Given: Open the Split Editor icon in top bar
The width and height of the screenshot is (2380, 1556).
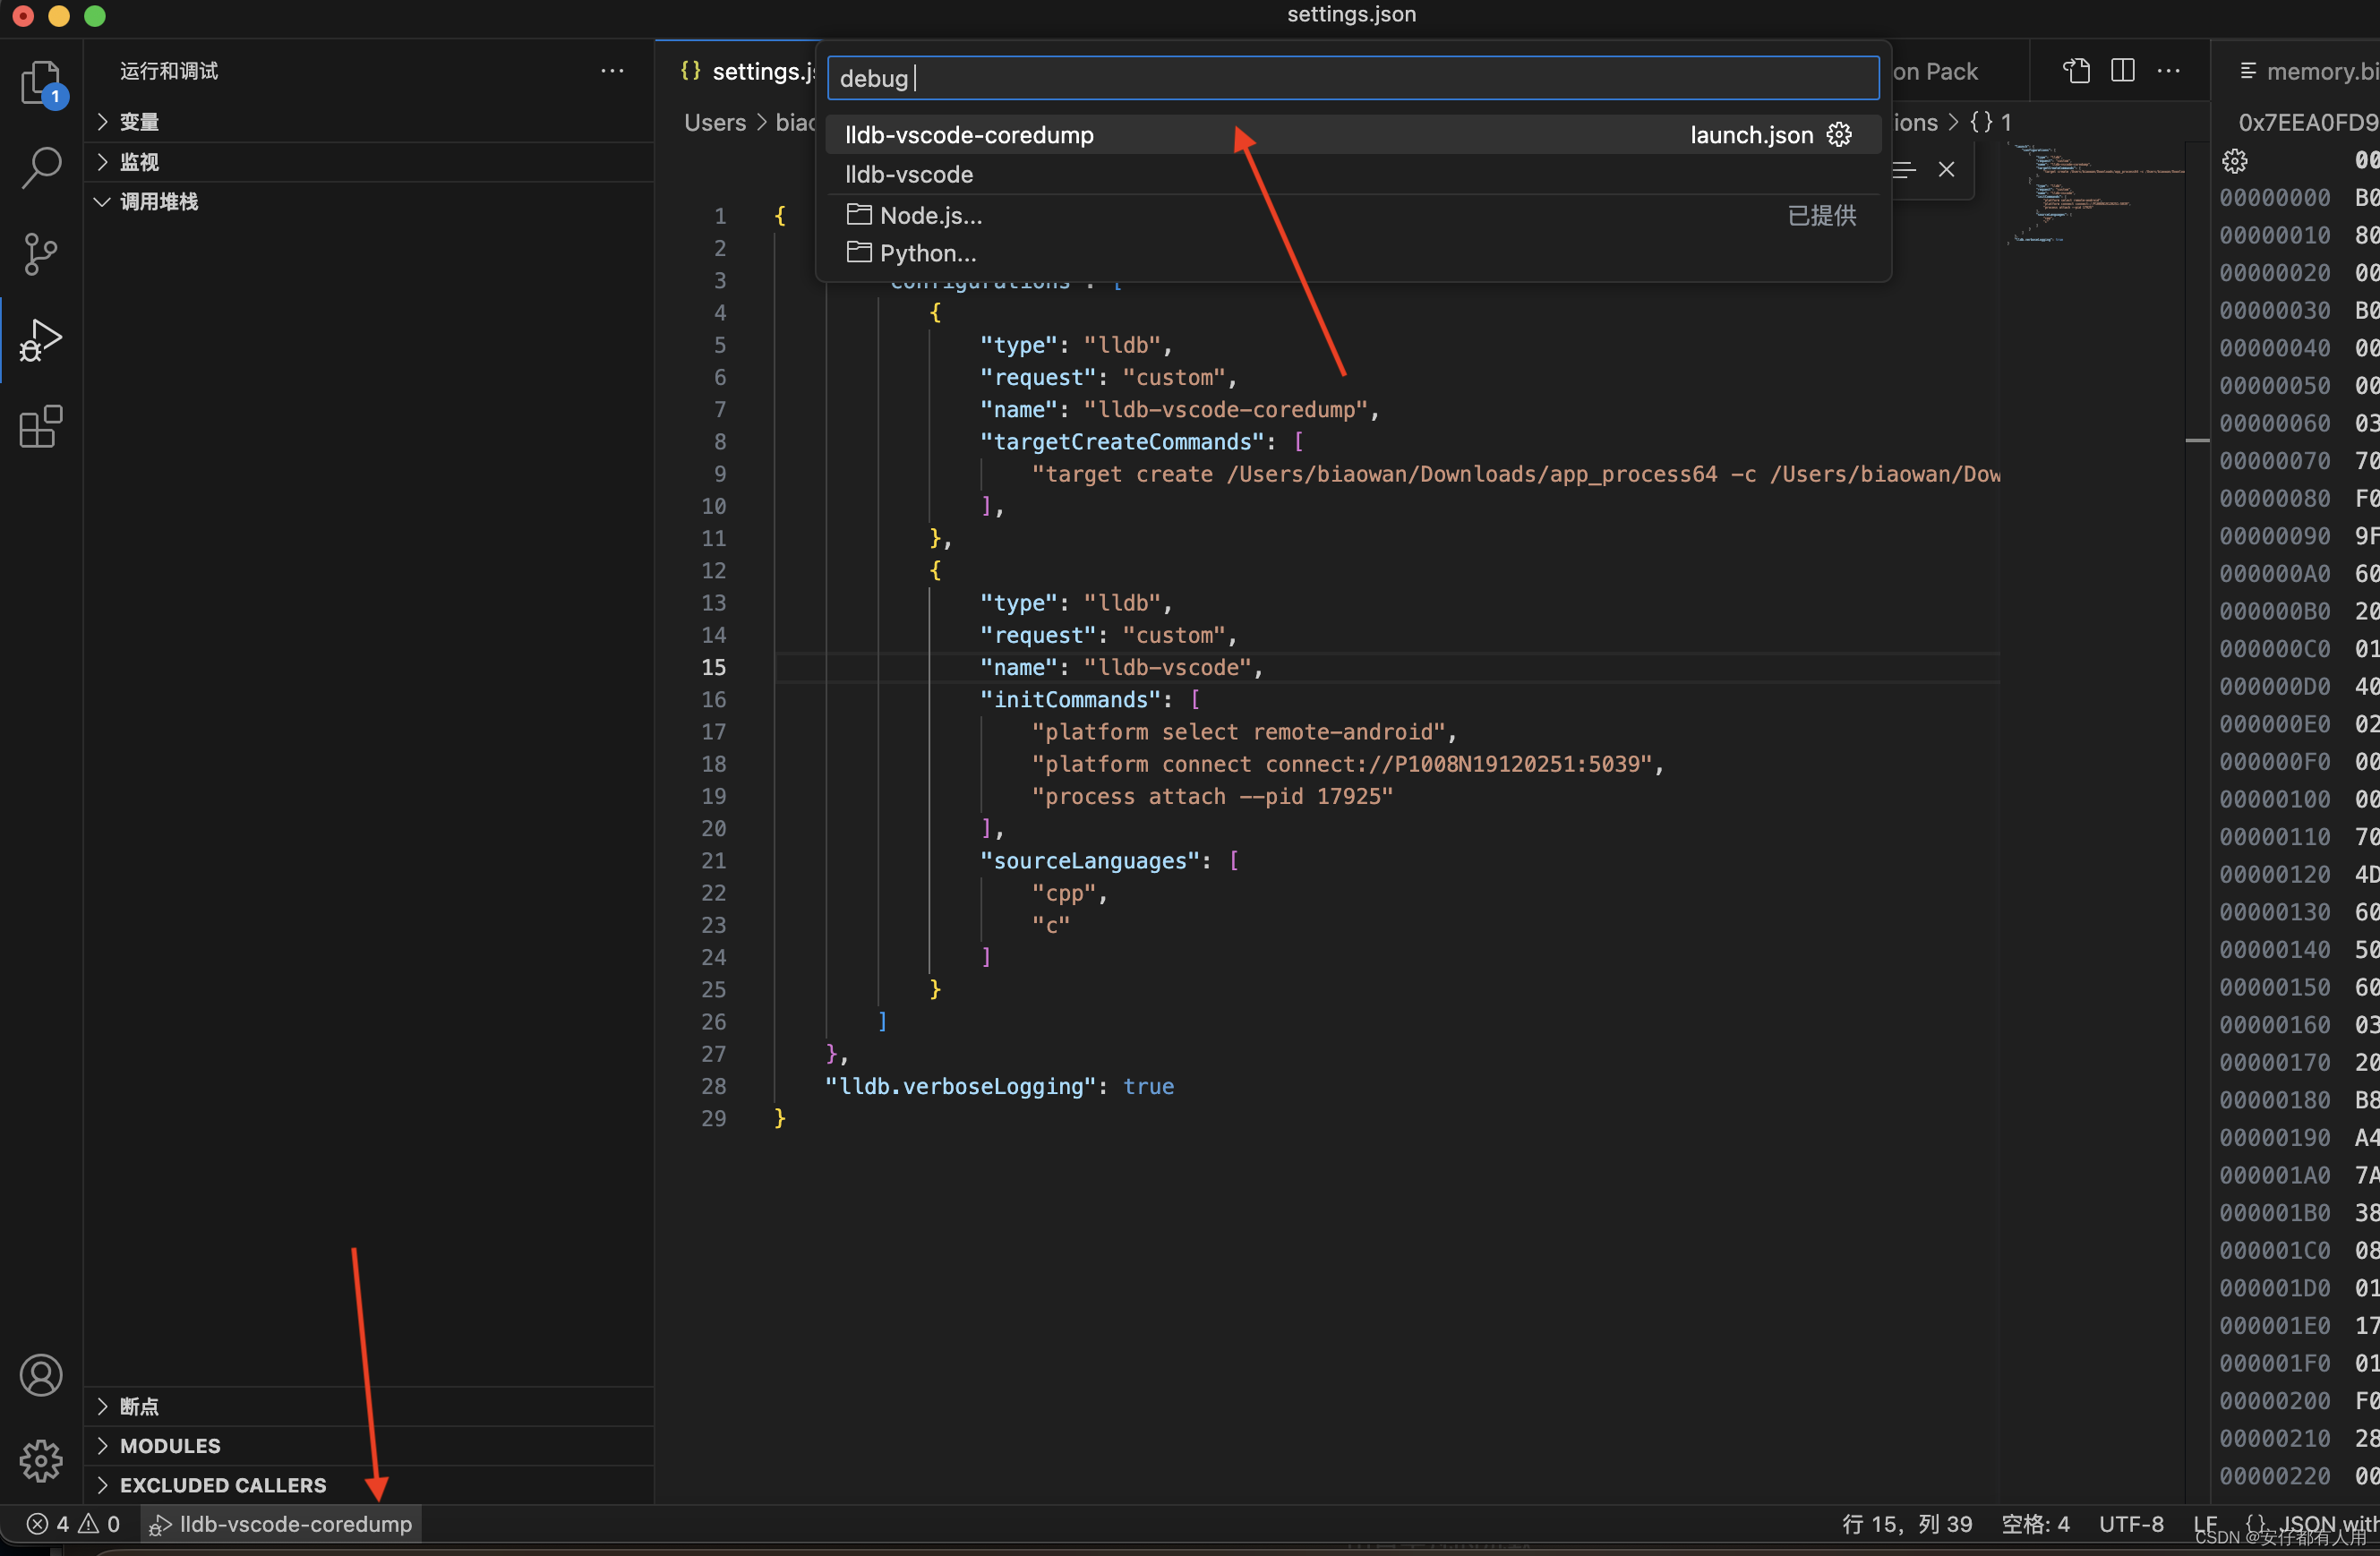Looking at the screenshot, I should (x=2123, y=70).
